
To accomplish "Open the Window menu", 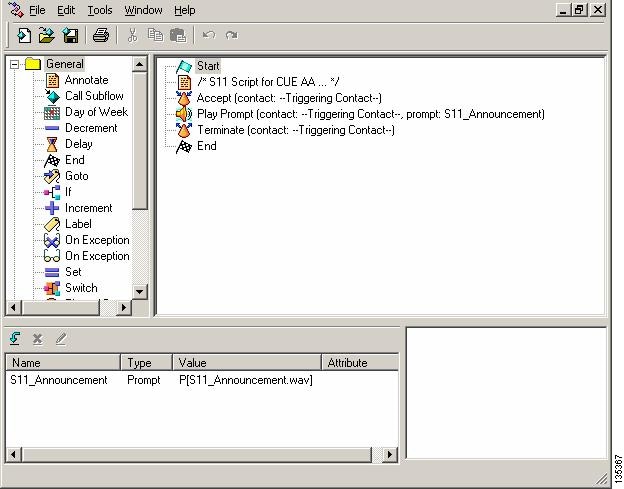I will [x=143, y=10].
